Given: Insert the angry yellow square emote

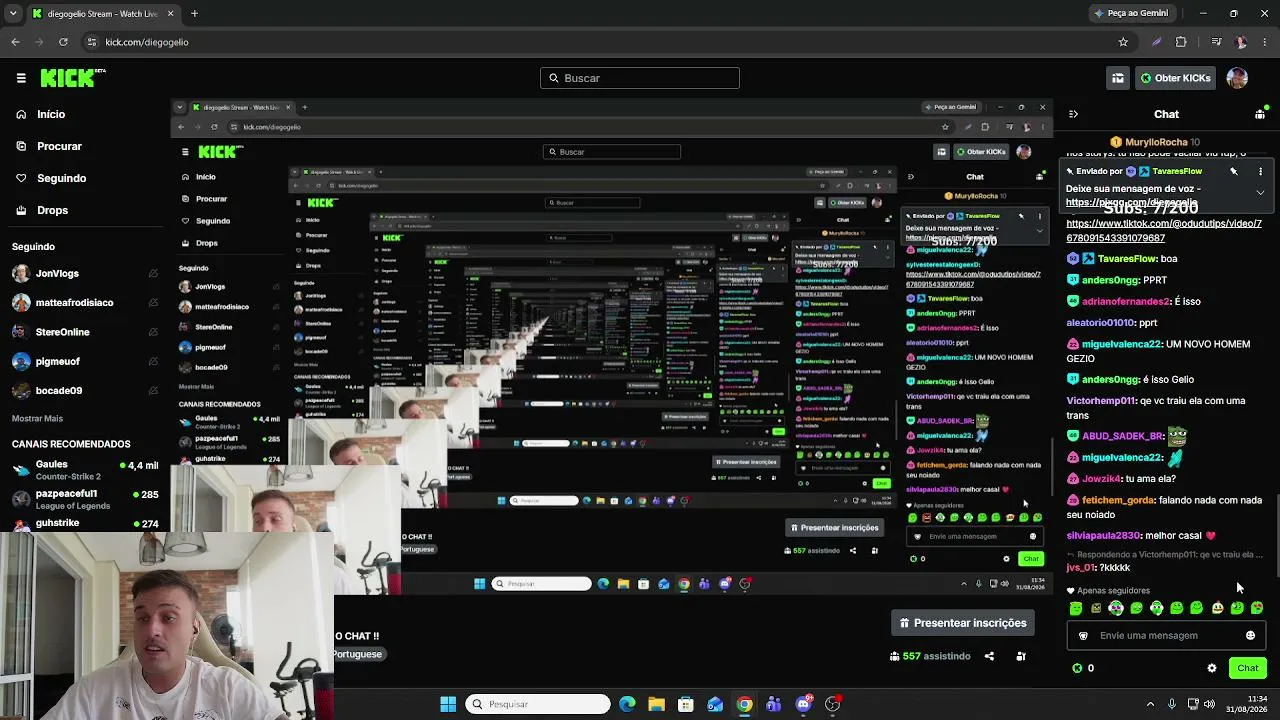Looking at the screenshot, I should coord(1096,608).
